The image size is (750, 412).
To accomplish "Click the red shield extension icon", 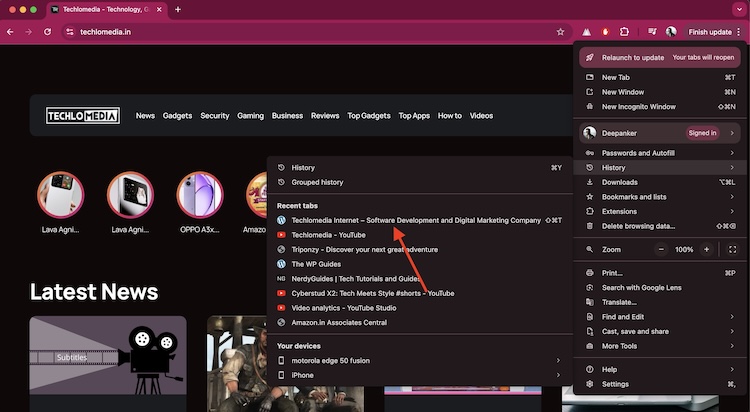I will click(x=605, y=32).
